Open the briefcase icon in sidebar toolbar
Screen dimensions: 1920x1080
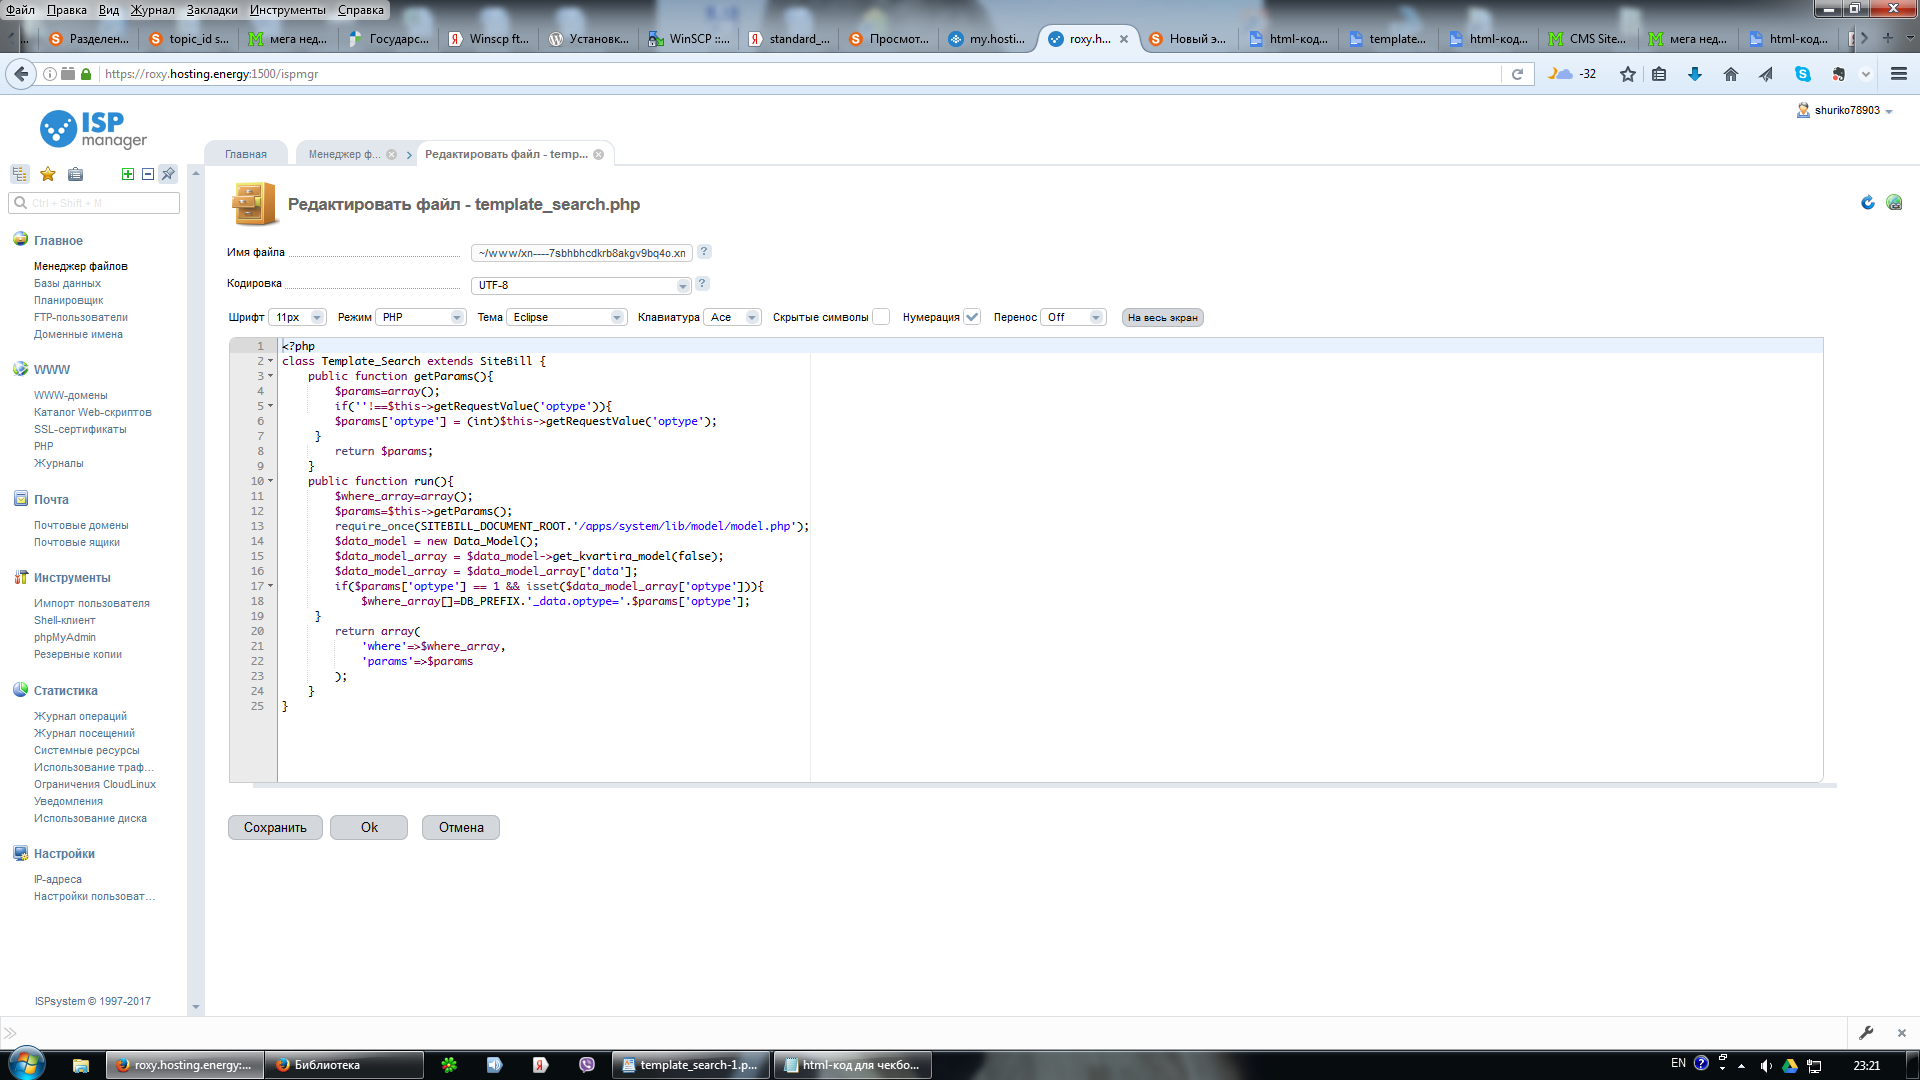(75, 174)
